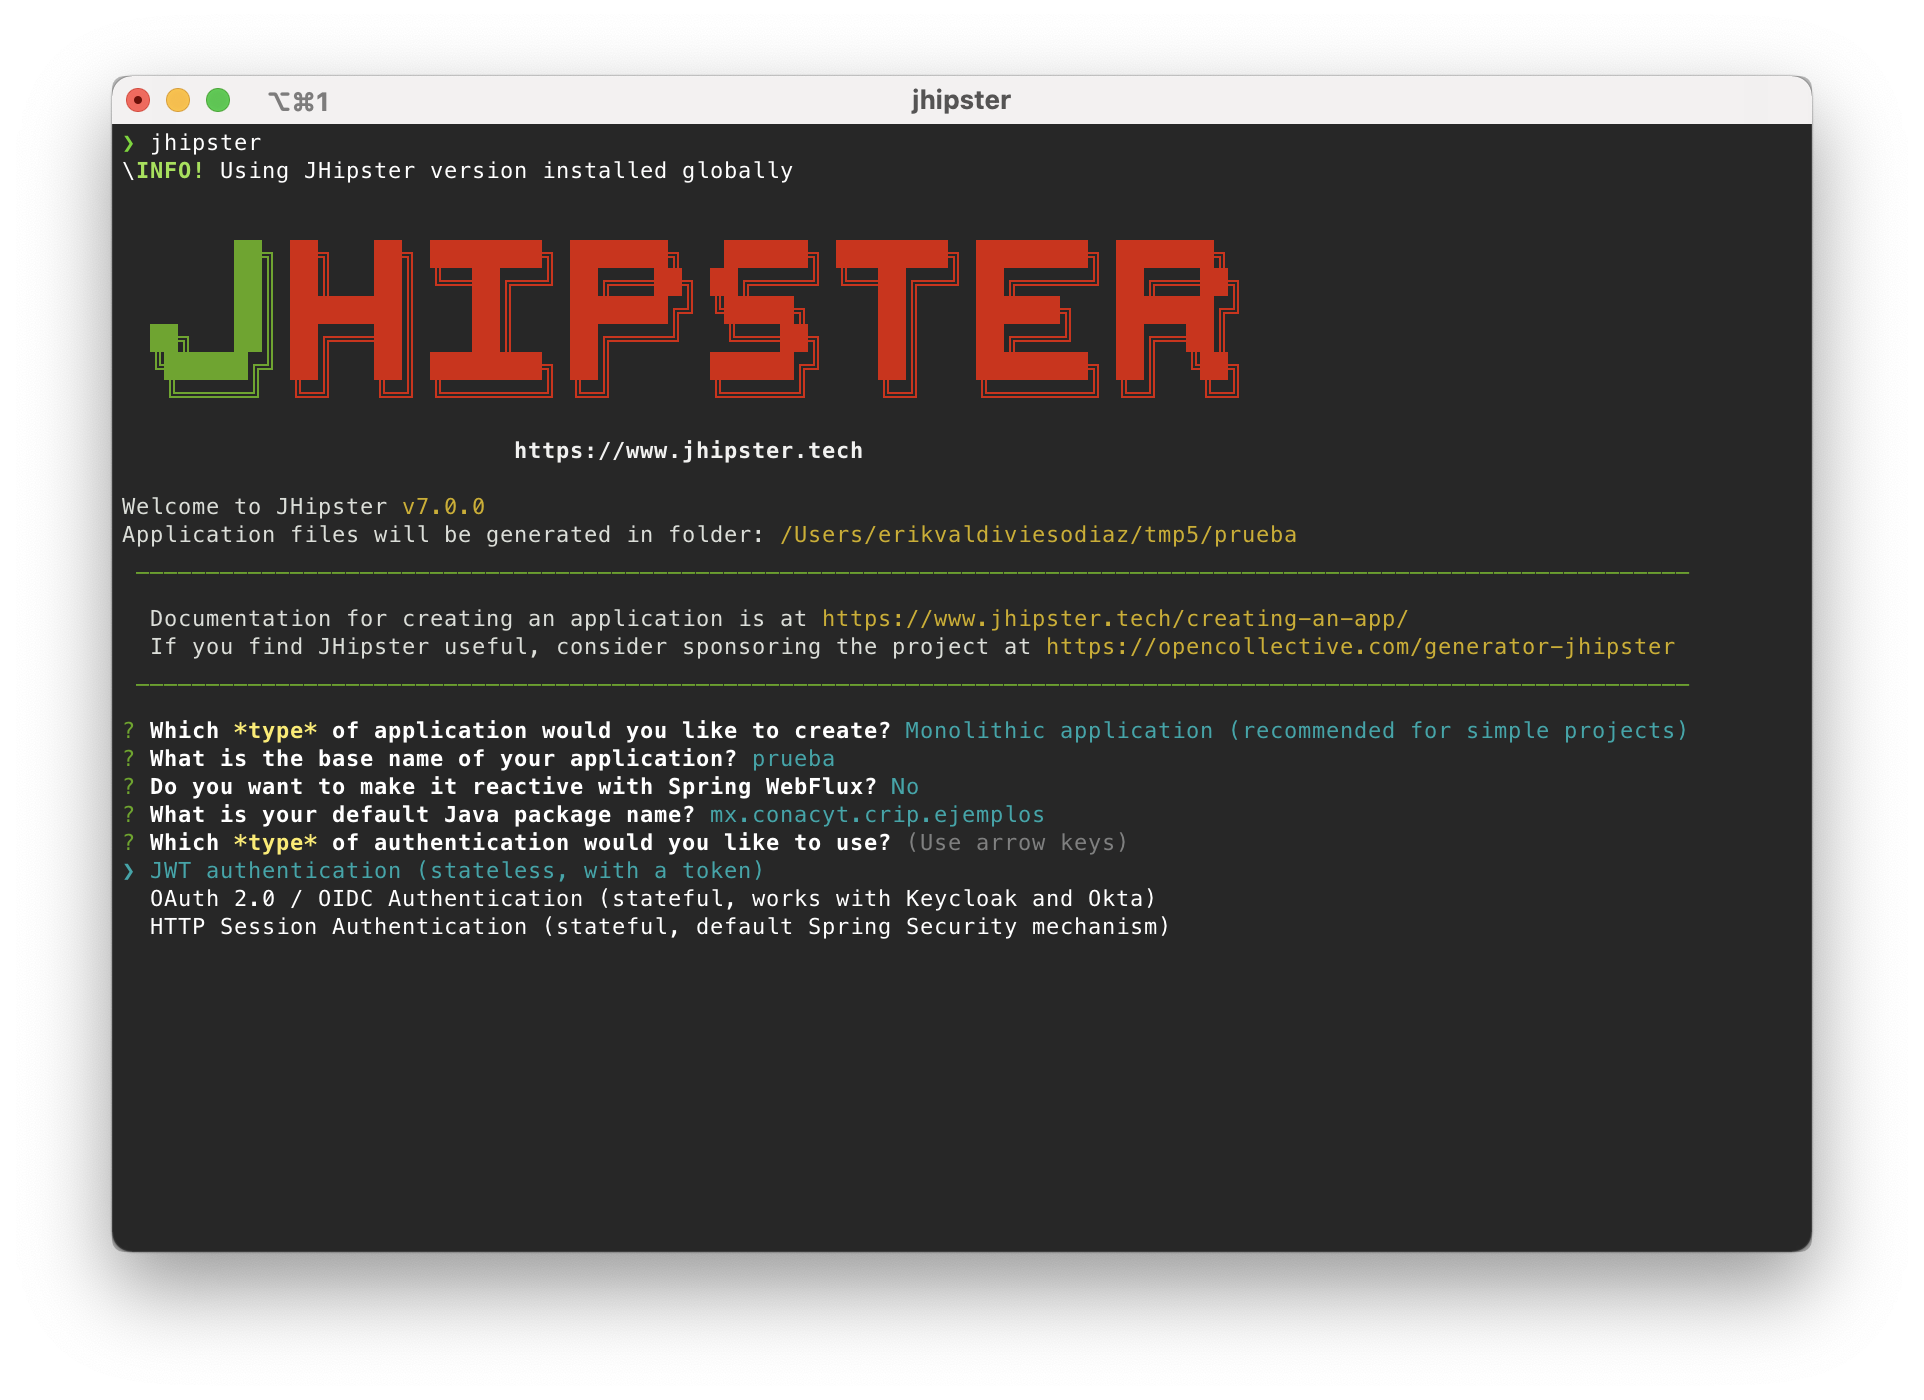The width and height of the screenshot is (1924, 1400).
Task: Click the https://www.jhipster.tech URL under the logo
Action: (688, 451)
